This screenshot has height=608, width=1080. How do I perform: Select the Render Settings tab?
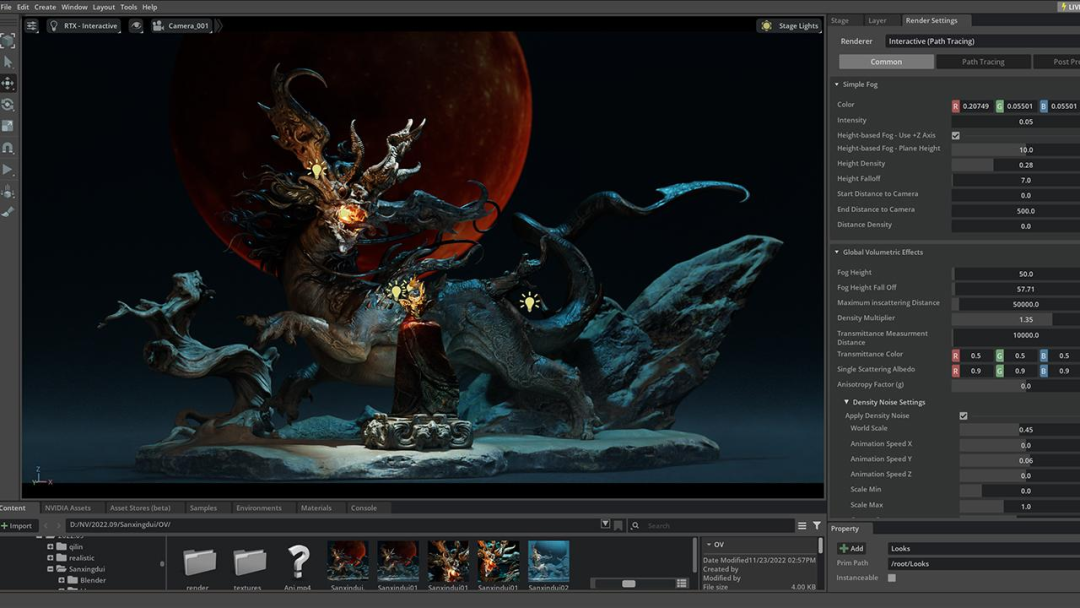(x=931, y=21)
